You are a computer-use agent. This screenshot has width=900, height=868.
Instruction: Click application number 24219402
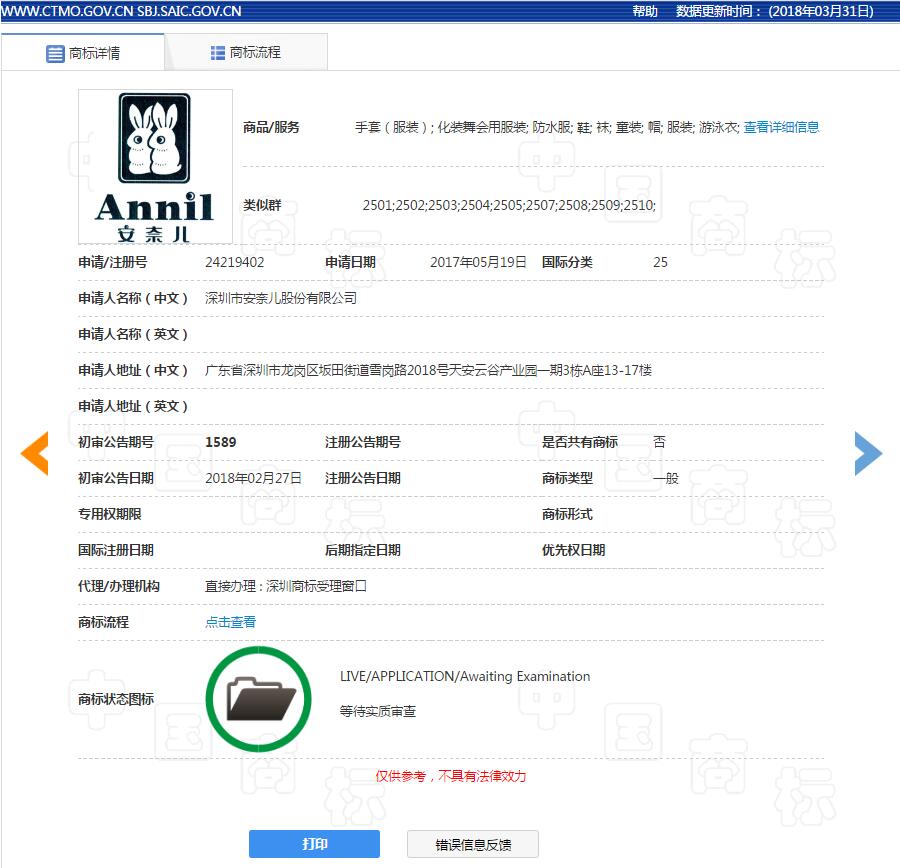(x=236, y=262)
